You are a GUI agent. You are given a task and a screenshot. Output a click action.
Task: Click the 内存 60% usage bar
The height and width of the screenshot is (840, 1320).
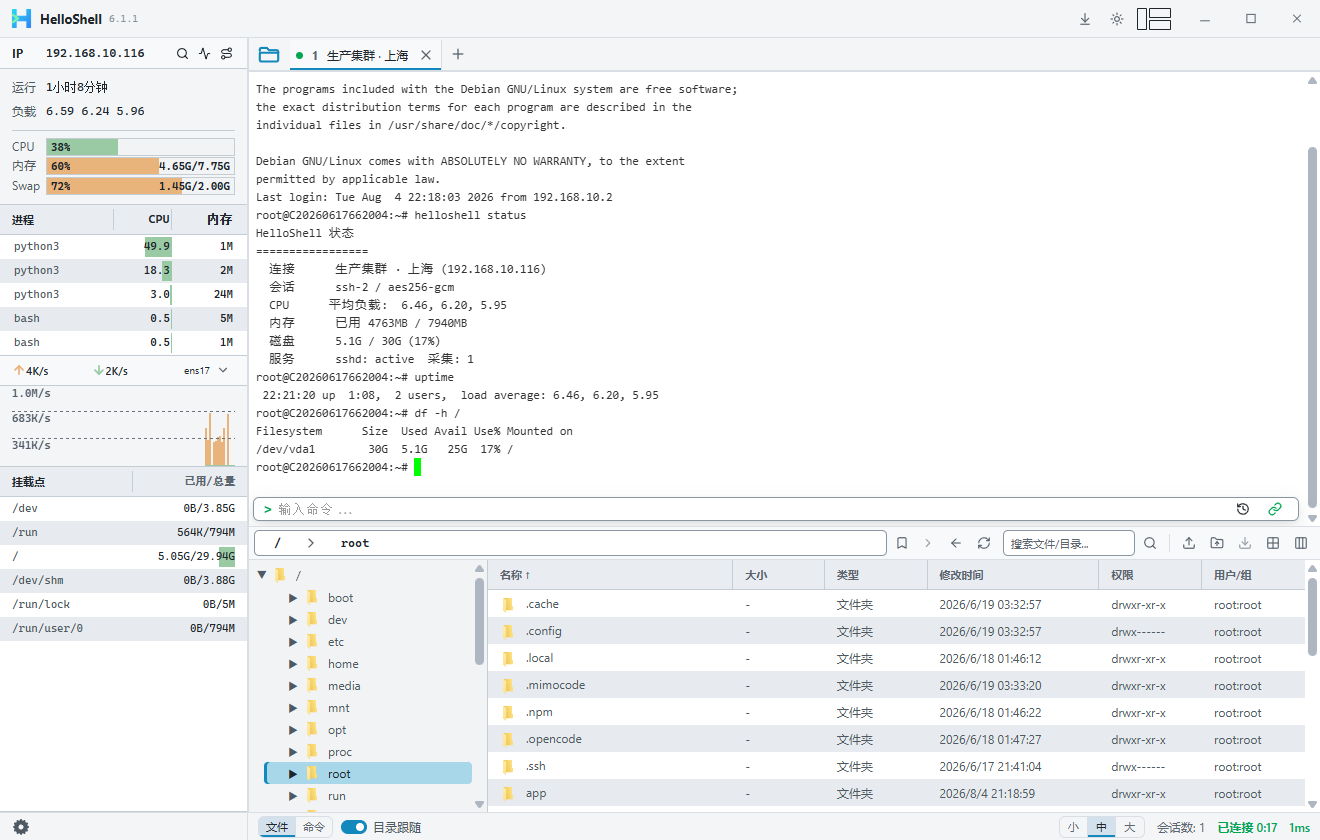pos(140,166)
